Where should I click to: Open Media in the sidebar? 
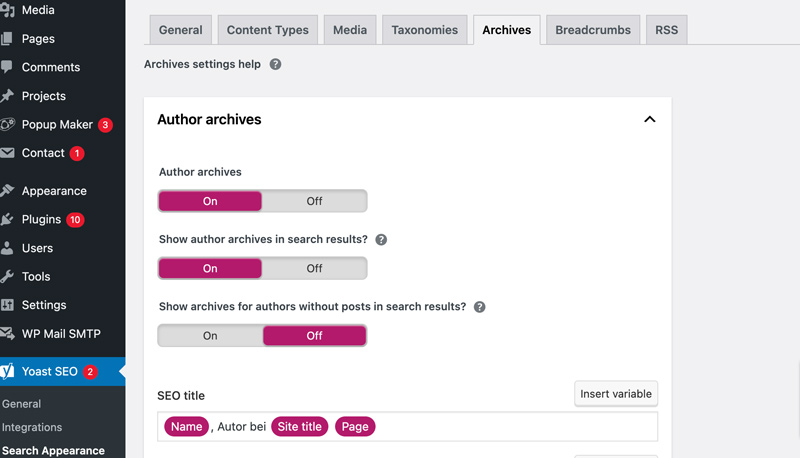click(38, 10)
